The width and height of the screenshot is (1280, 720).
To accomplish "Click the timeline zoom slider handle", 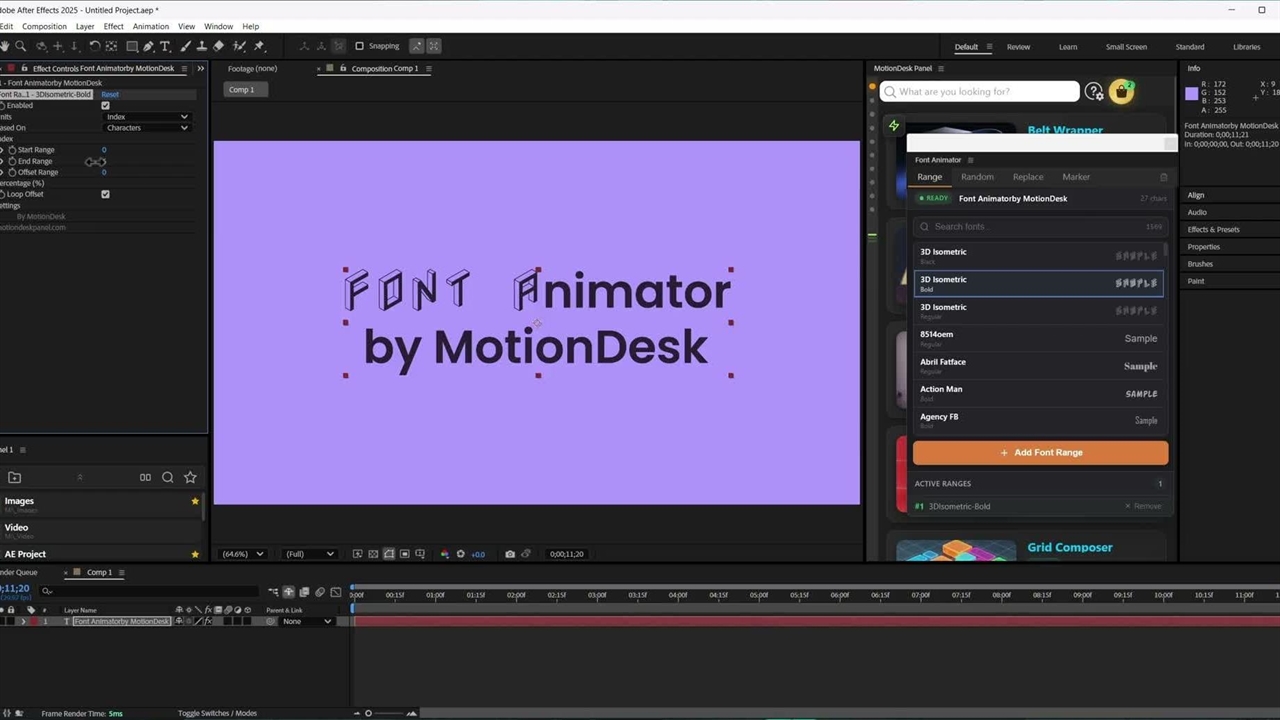I will point(368,713).
